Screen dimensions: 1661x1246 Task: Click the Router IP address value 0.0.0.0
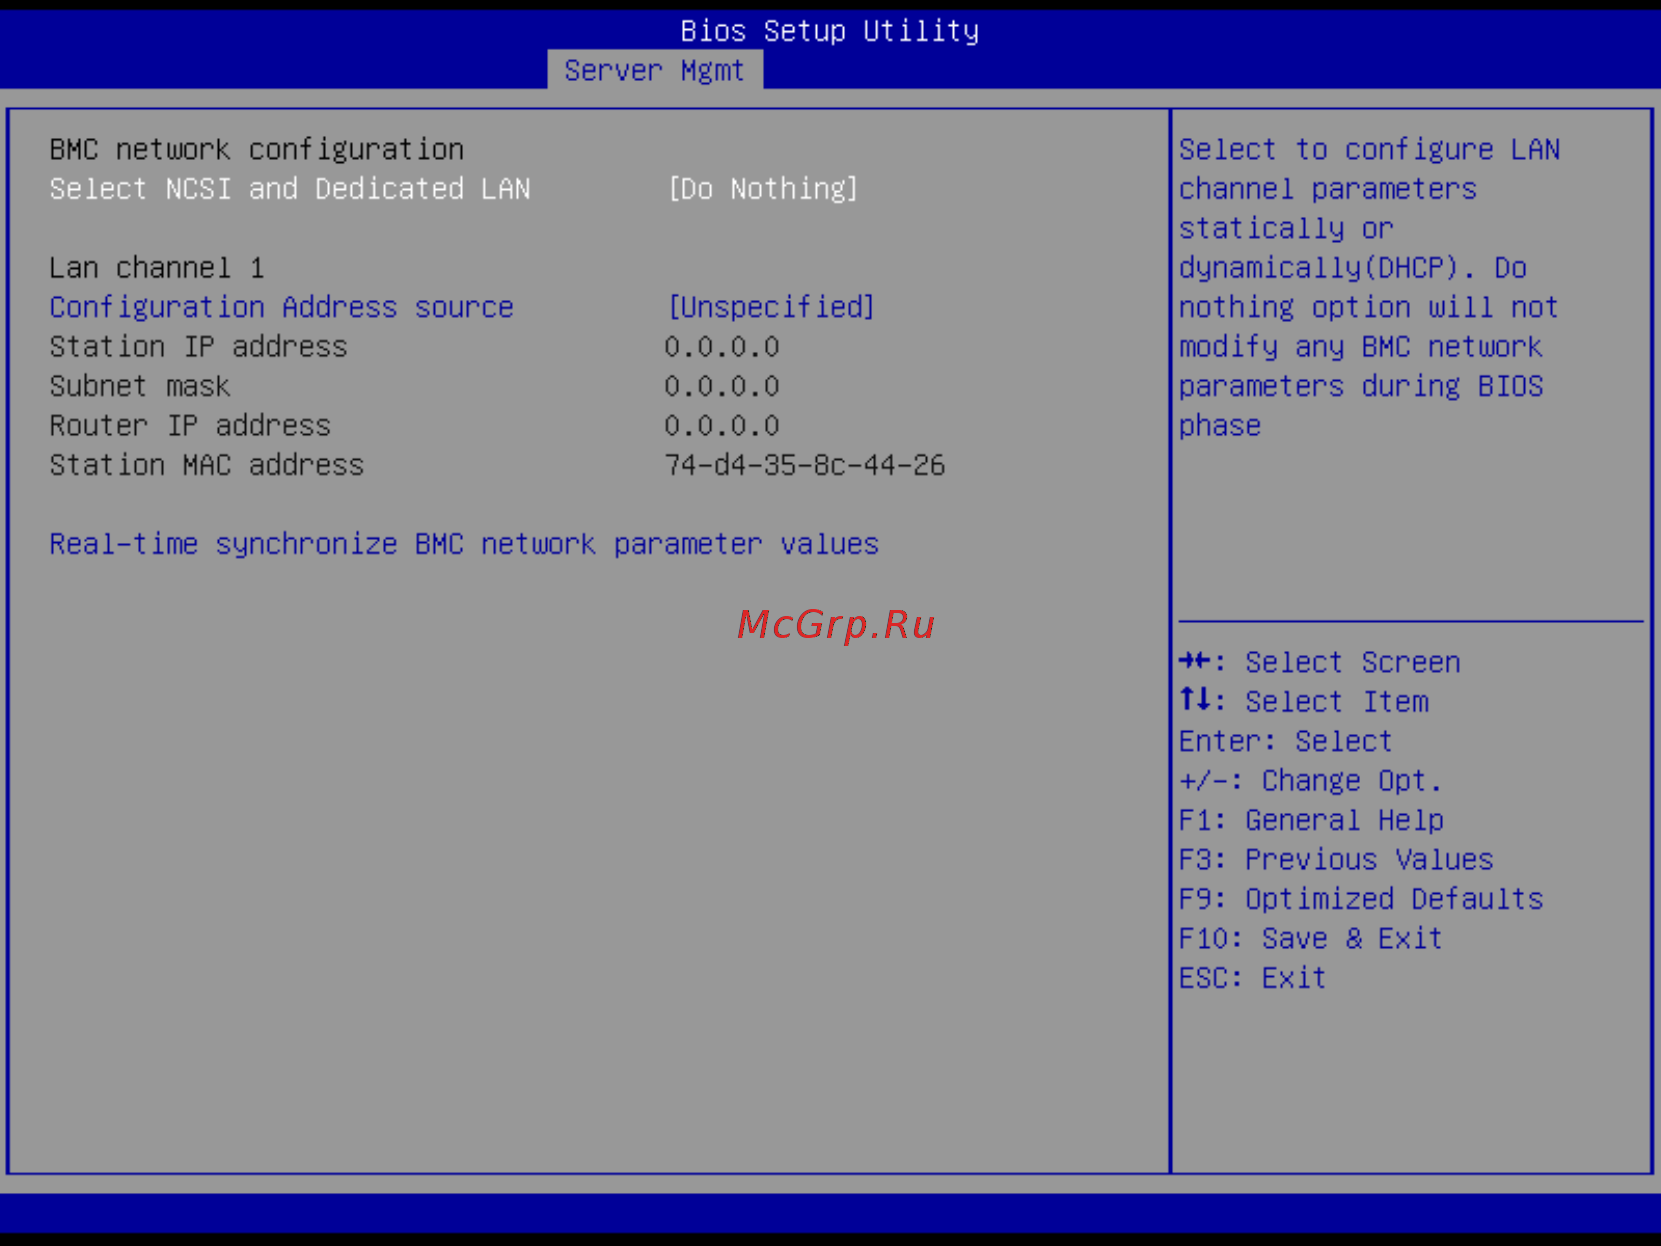[x=722, y=426]
